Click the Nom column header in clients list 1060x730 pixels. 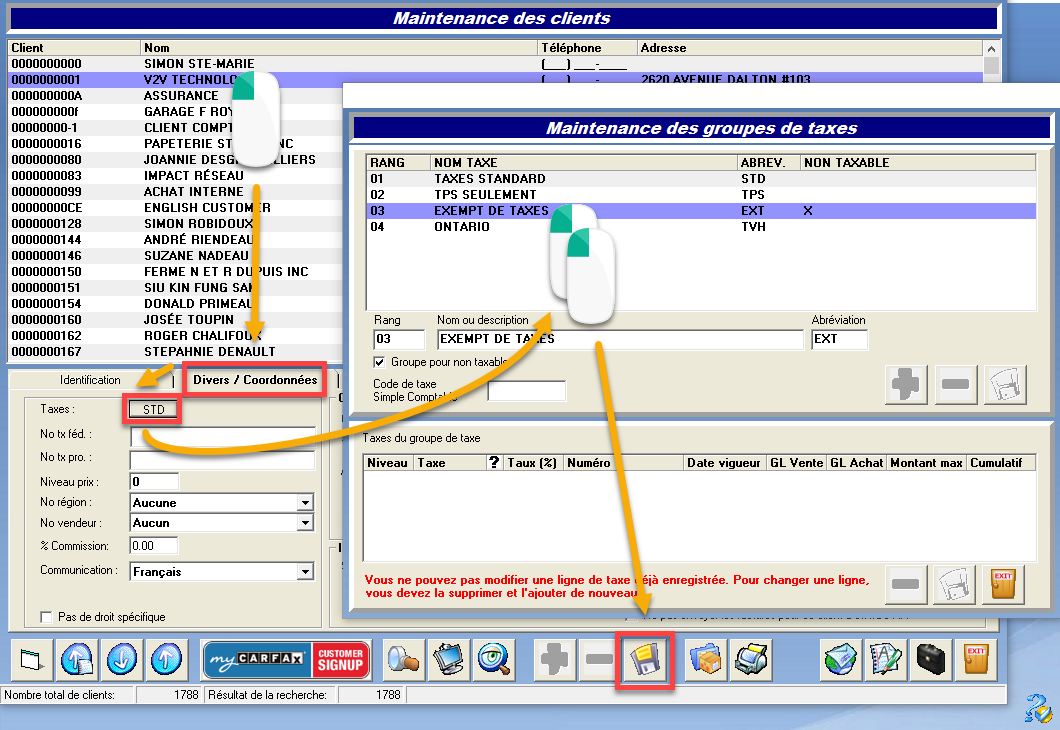[x=339, y=48]
